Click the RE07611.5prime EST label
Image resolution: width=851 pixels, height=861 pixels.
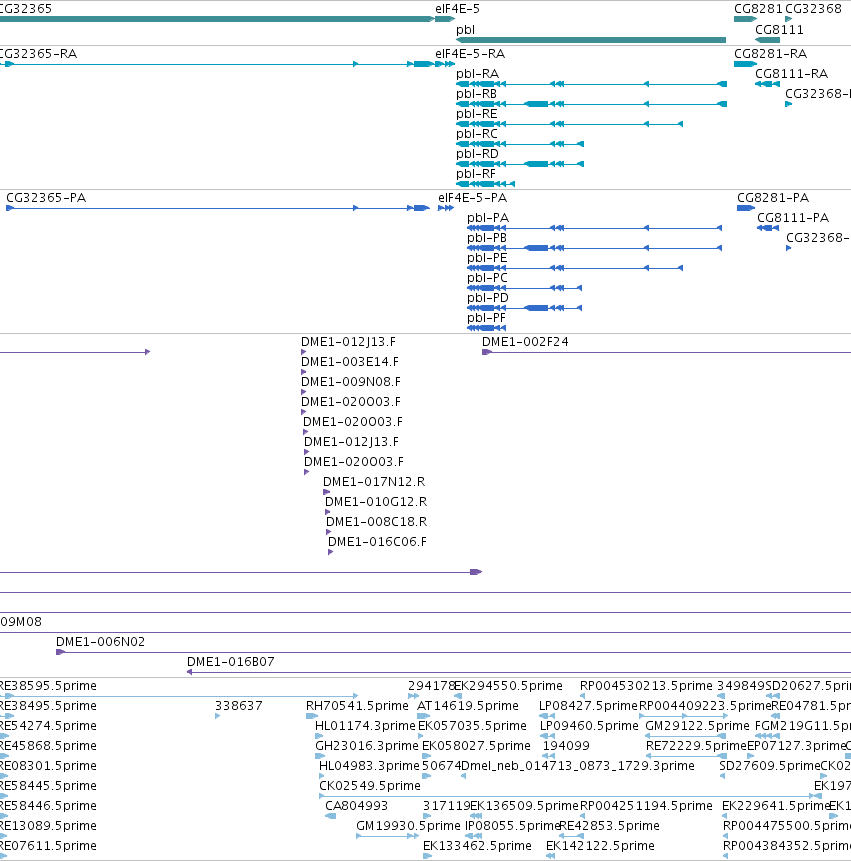tap(48, 846)
